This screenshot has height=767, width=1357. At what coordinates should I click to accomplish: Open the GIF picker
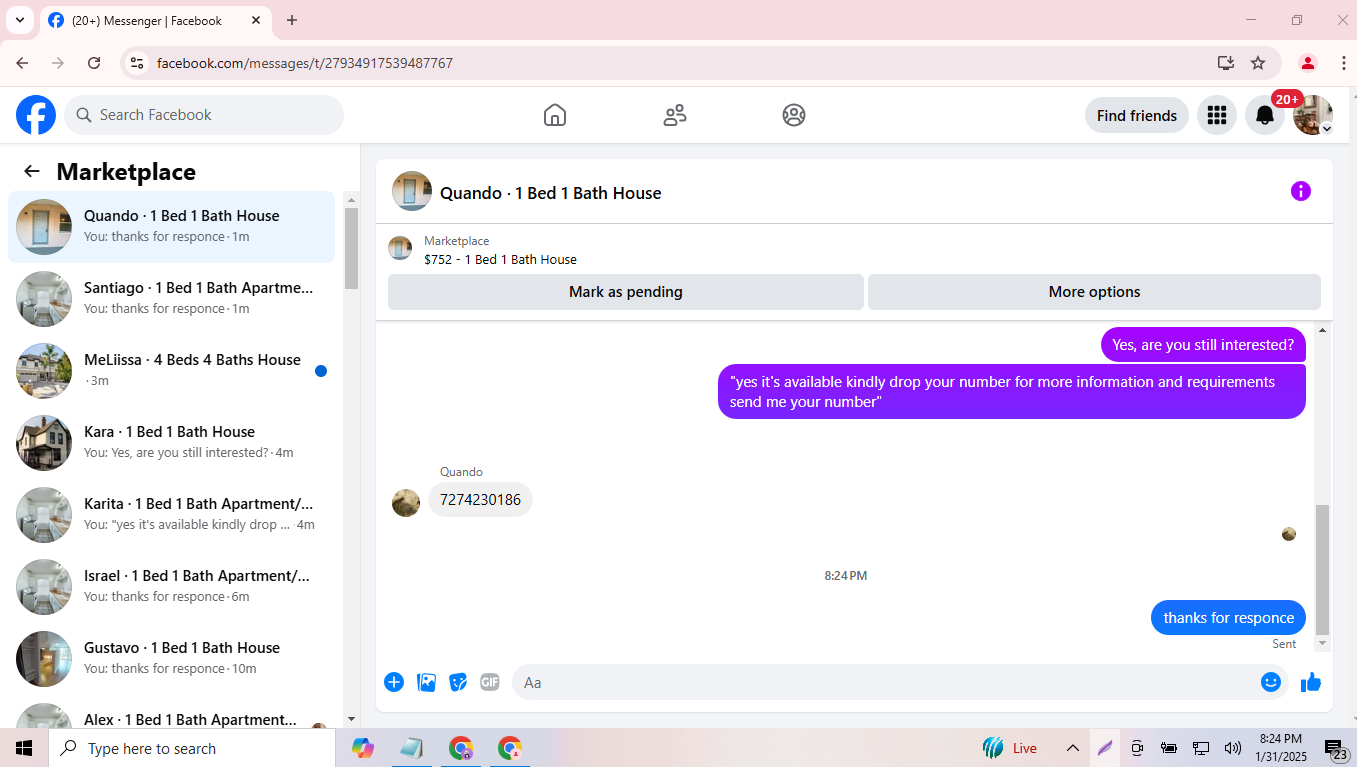489,682
